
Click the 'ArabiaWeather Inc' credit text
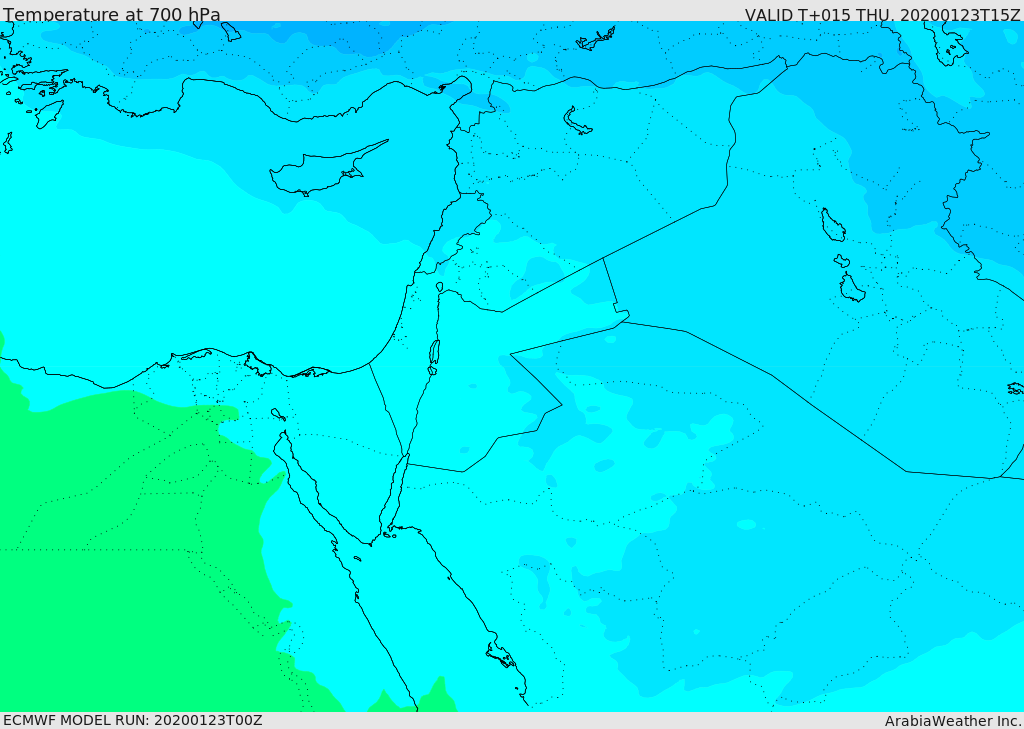[952, 721]
